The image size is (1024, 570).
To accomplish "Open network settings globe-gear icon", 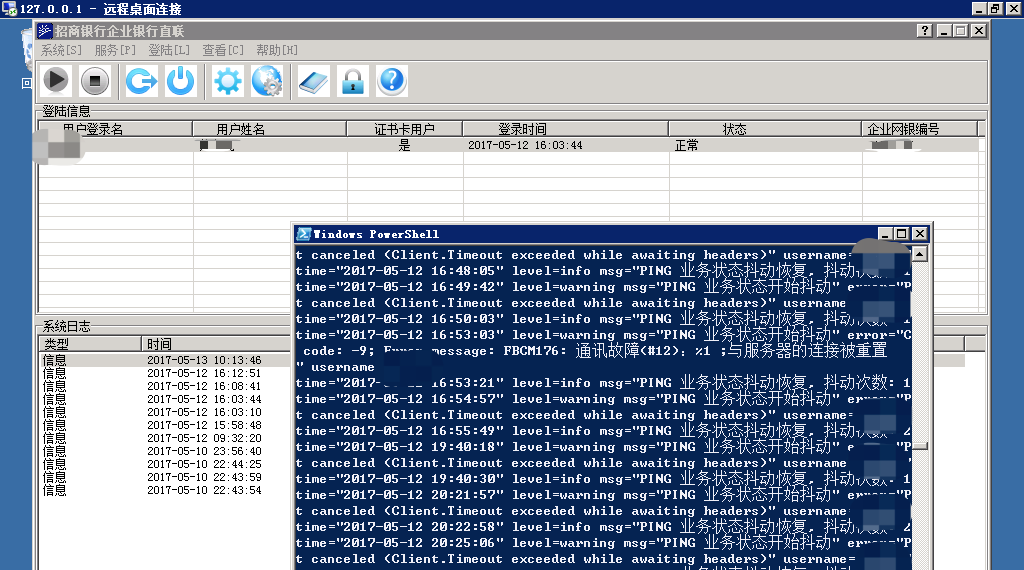I will click(x=267, y=80).
